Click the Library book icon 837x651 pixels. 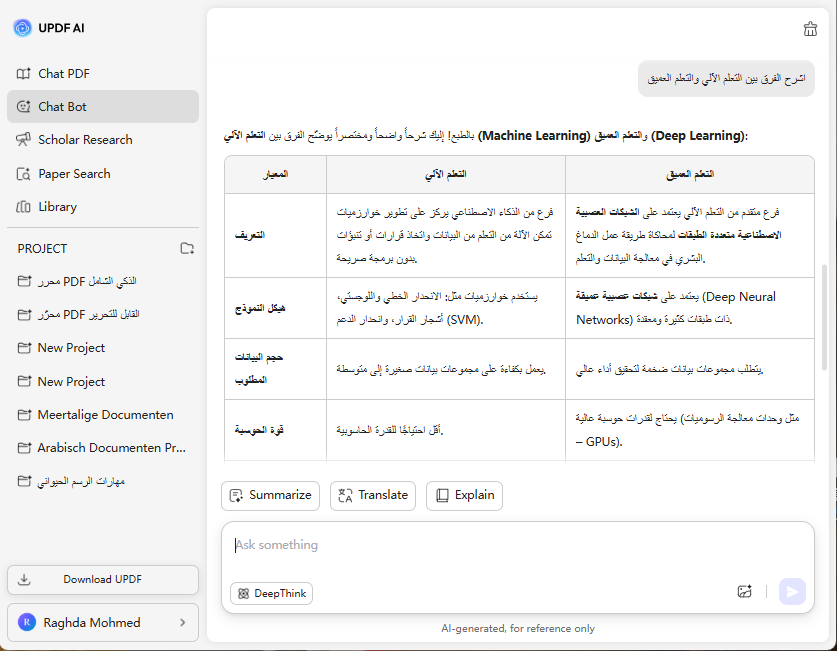coord(24,207)
